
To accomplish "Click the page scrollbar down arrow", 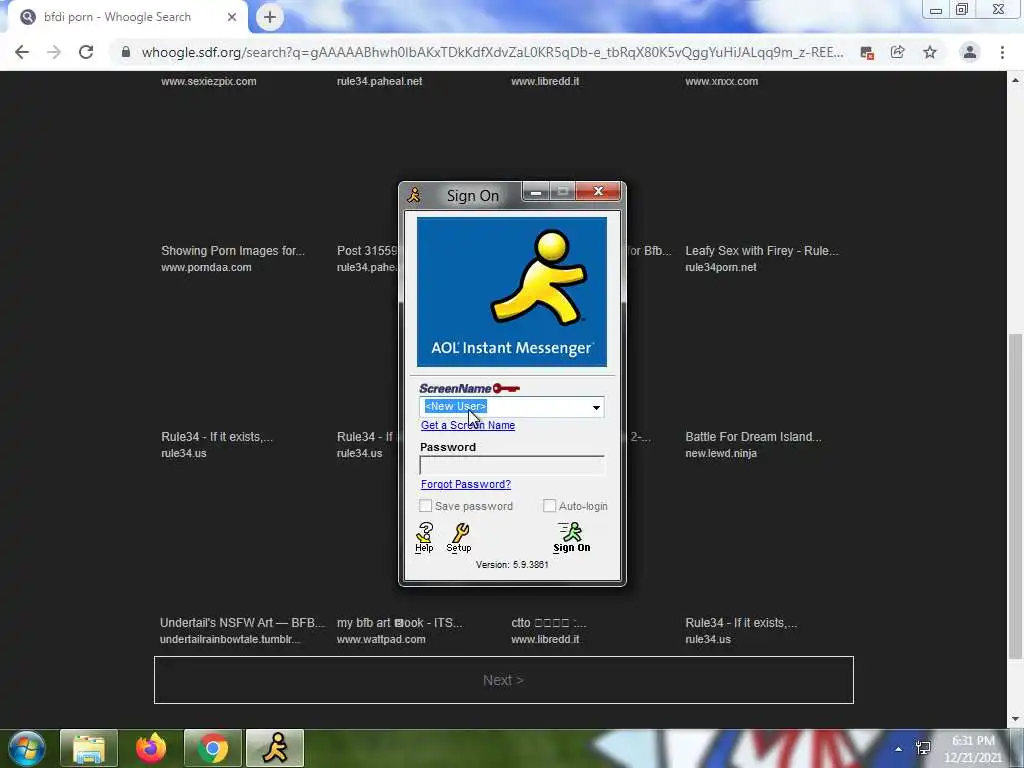I will tap(1015, 719).
